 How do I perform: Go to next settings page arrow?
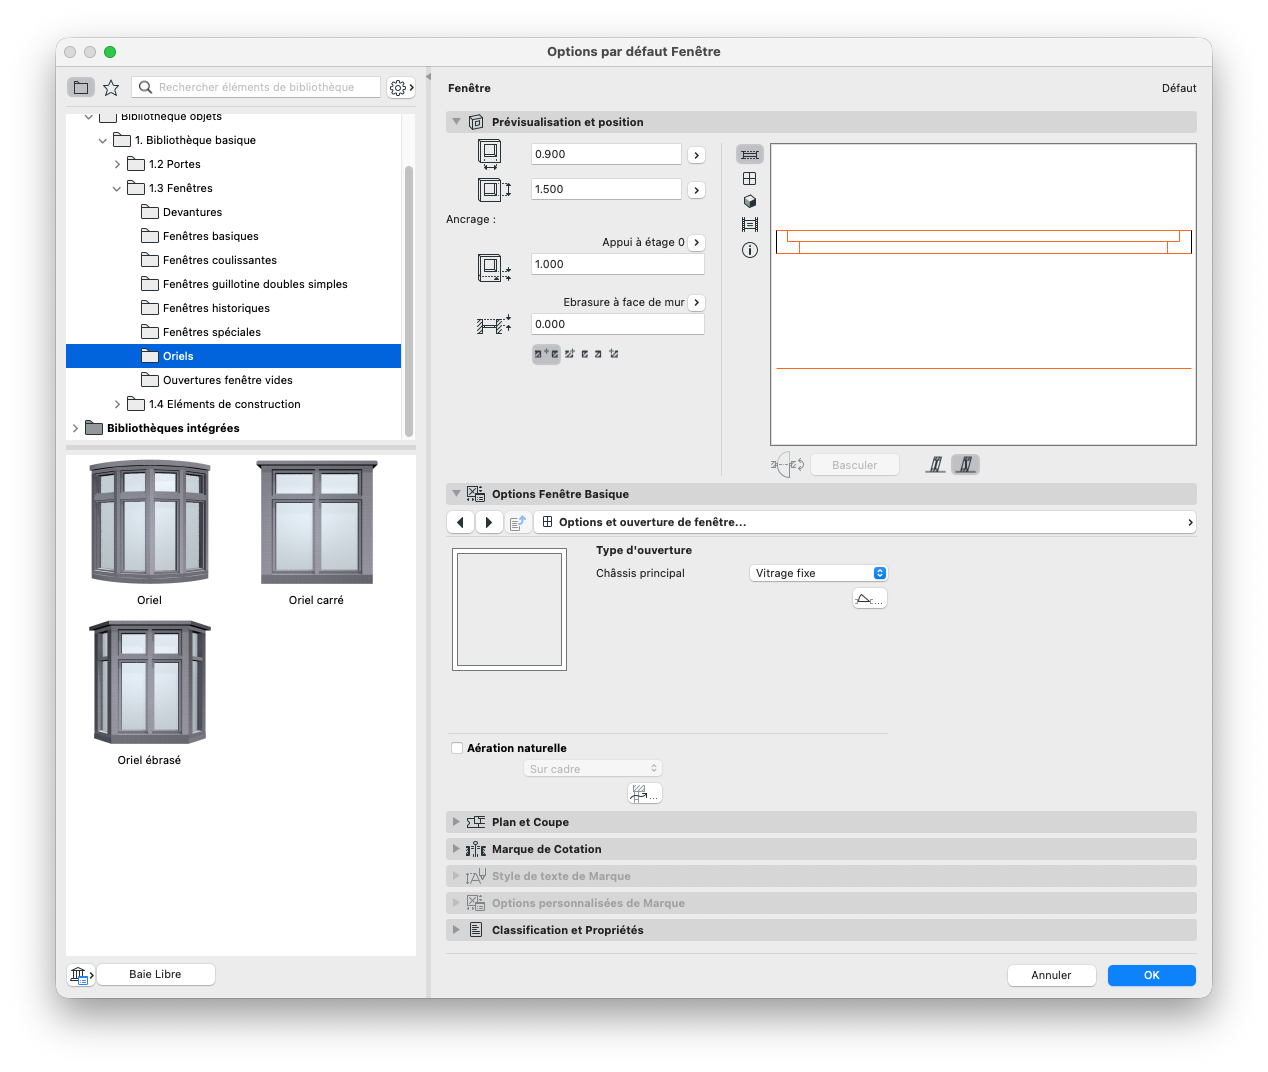(x=489, y=522)
